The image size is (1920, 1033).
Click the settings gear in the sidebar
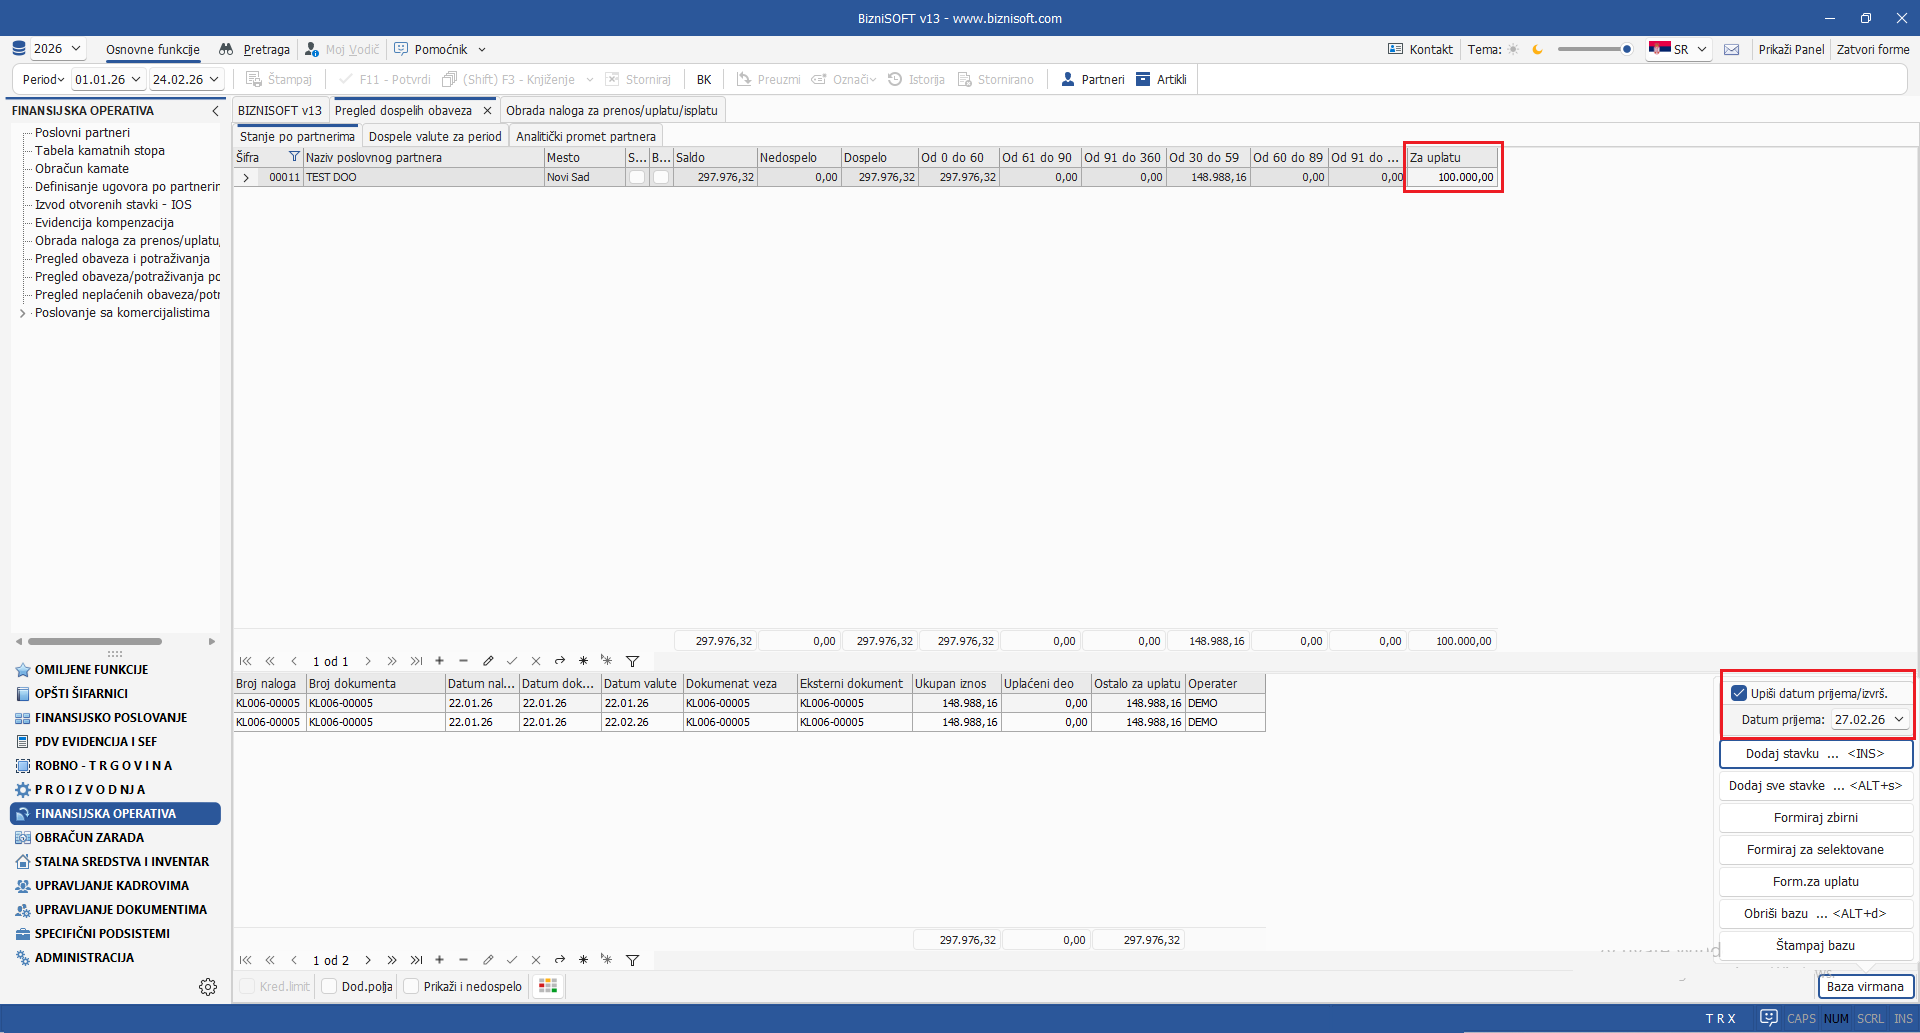coord(208,987)
